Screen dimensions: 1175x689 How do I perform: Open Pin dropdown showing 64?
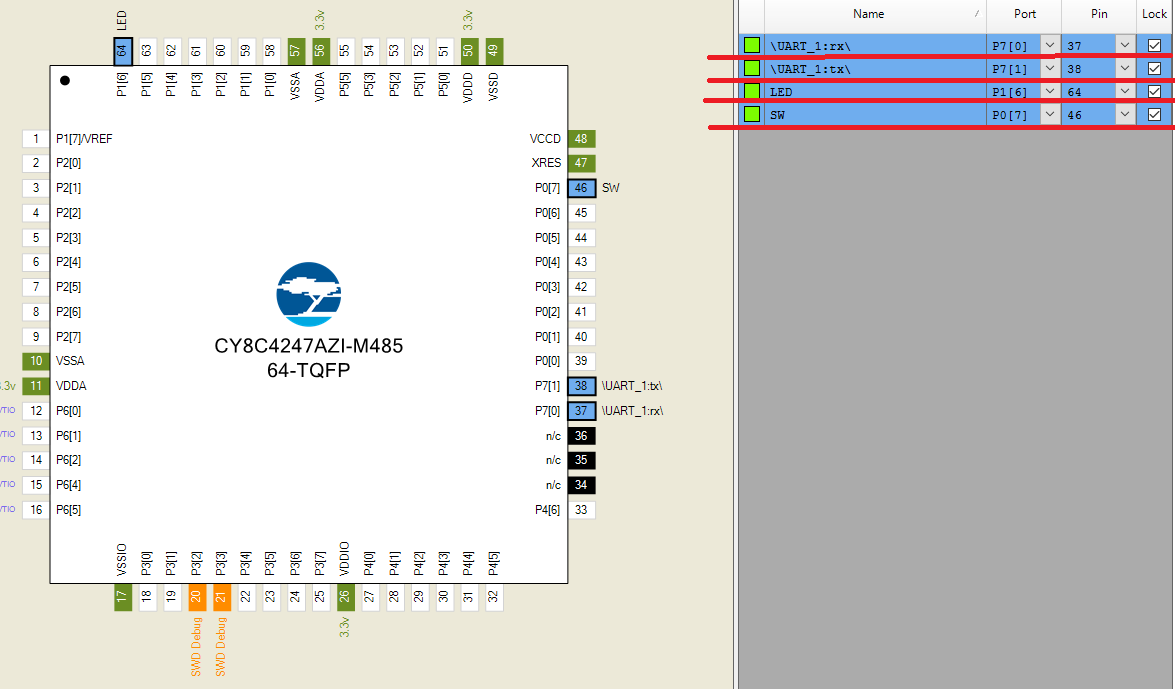point(1125,91)
